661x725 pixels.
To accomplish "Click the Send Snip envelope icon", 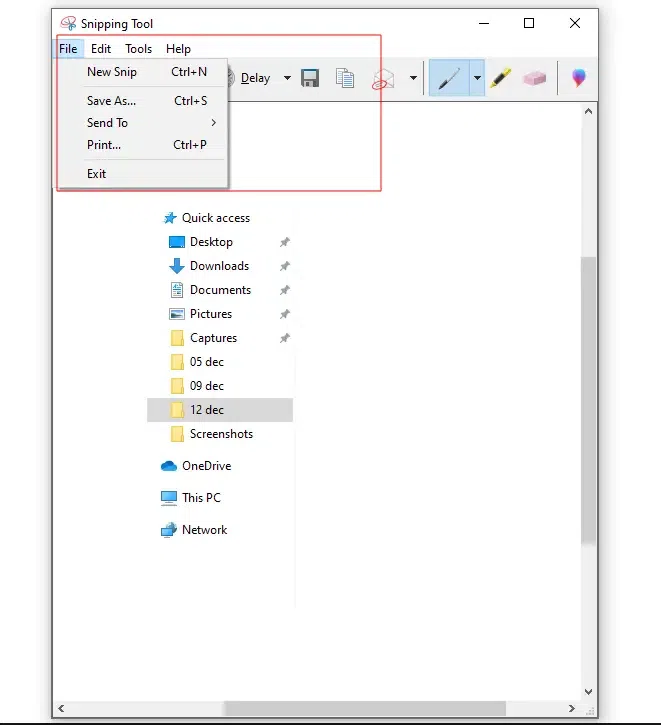I will (x=383, y=79).
